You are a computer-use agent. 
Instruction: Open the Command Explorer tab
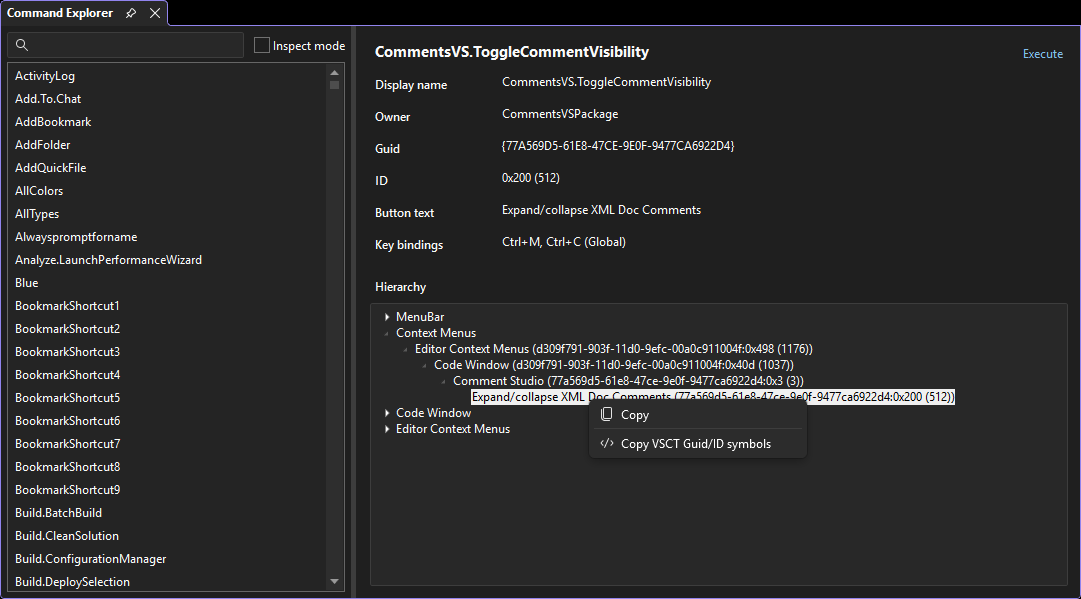click(60, 13)
